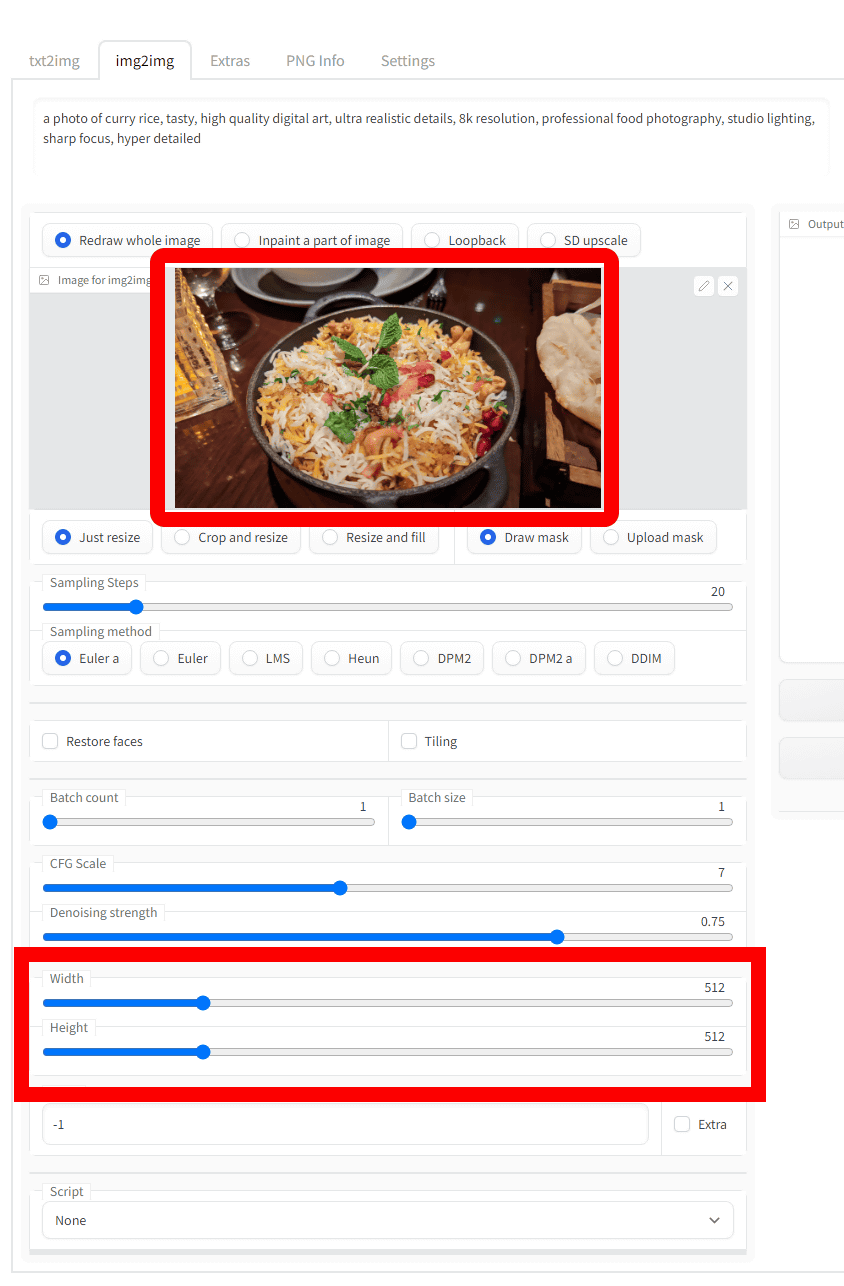
Task: Click the seed input field showing -1
Action: [x=345, y=1124]
